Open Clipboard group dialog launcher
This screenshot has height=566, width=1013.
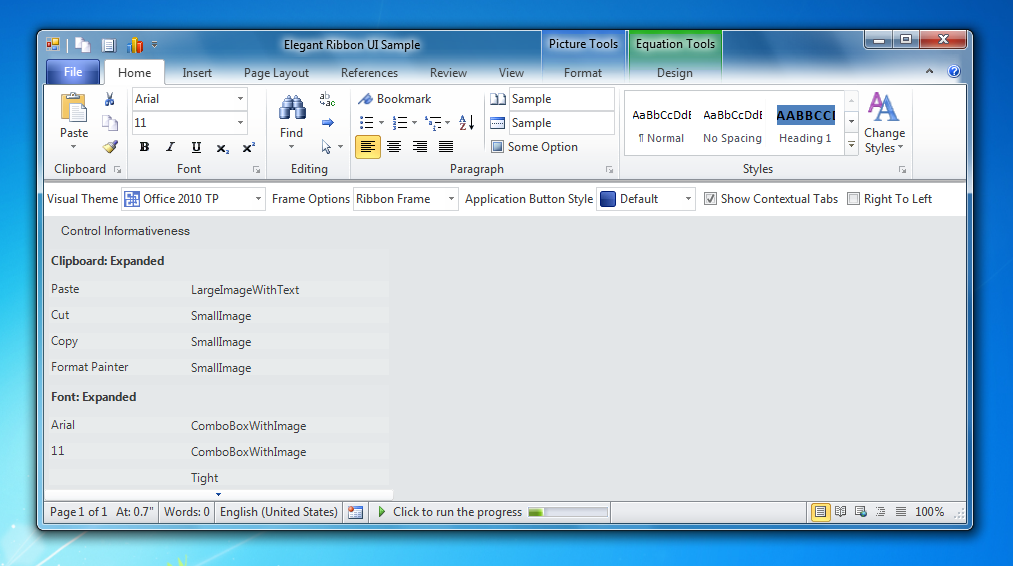(118, 170)
